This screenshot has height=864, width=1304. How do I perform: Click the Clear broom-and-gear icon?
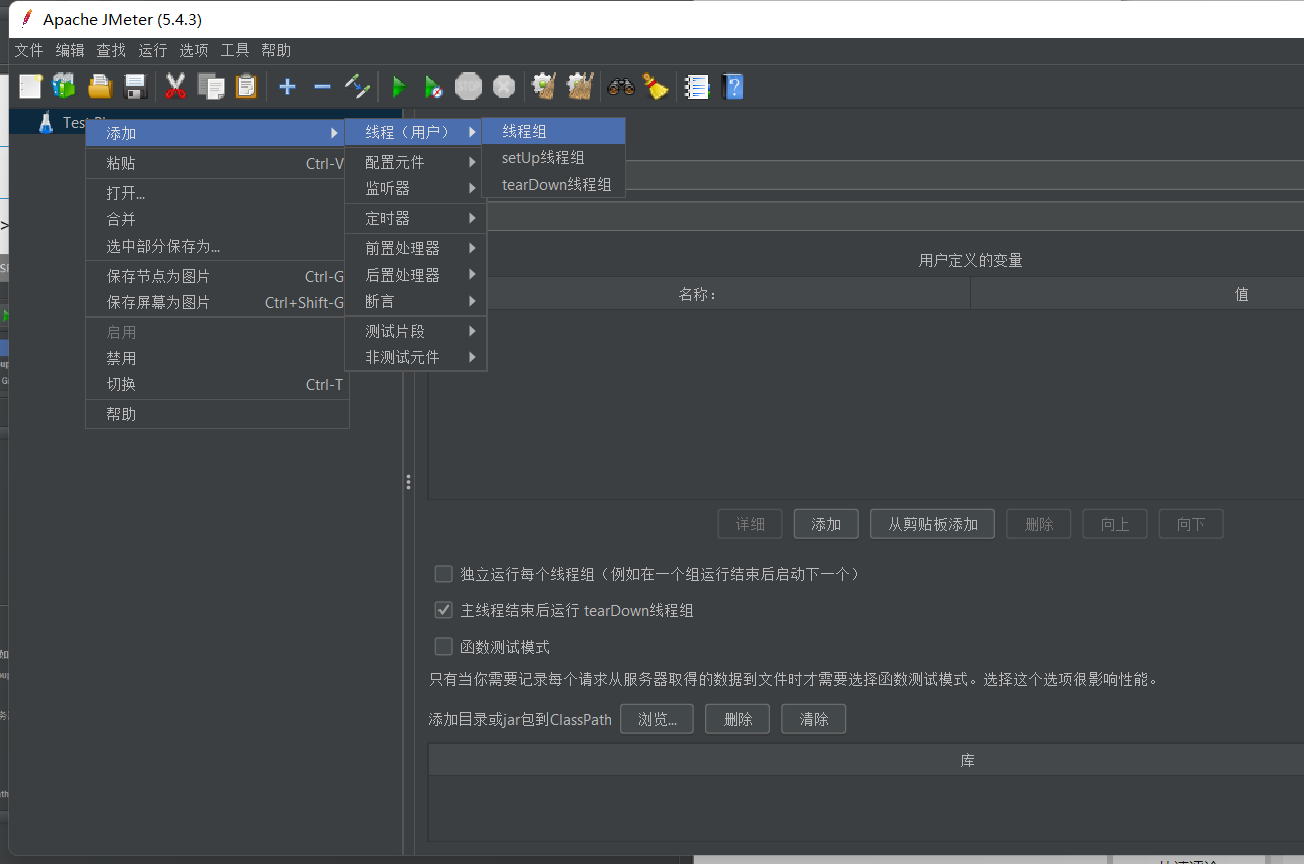click(544, 87)
